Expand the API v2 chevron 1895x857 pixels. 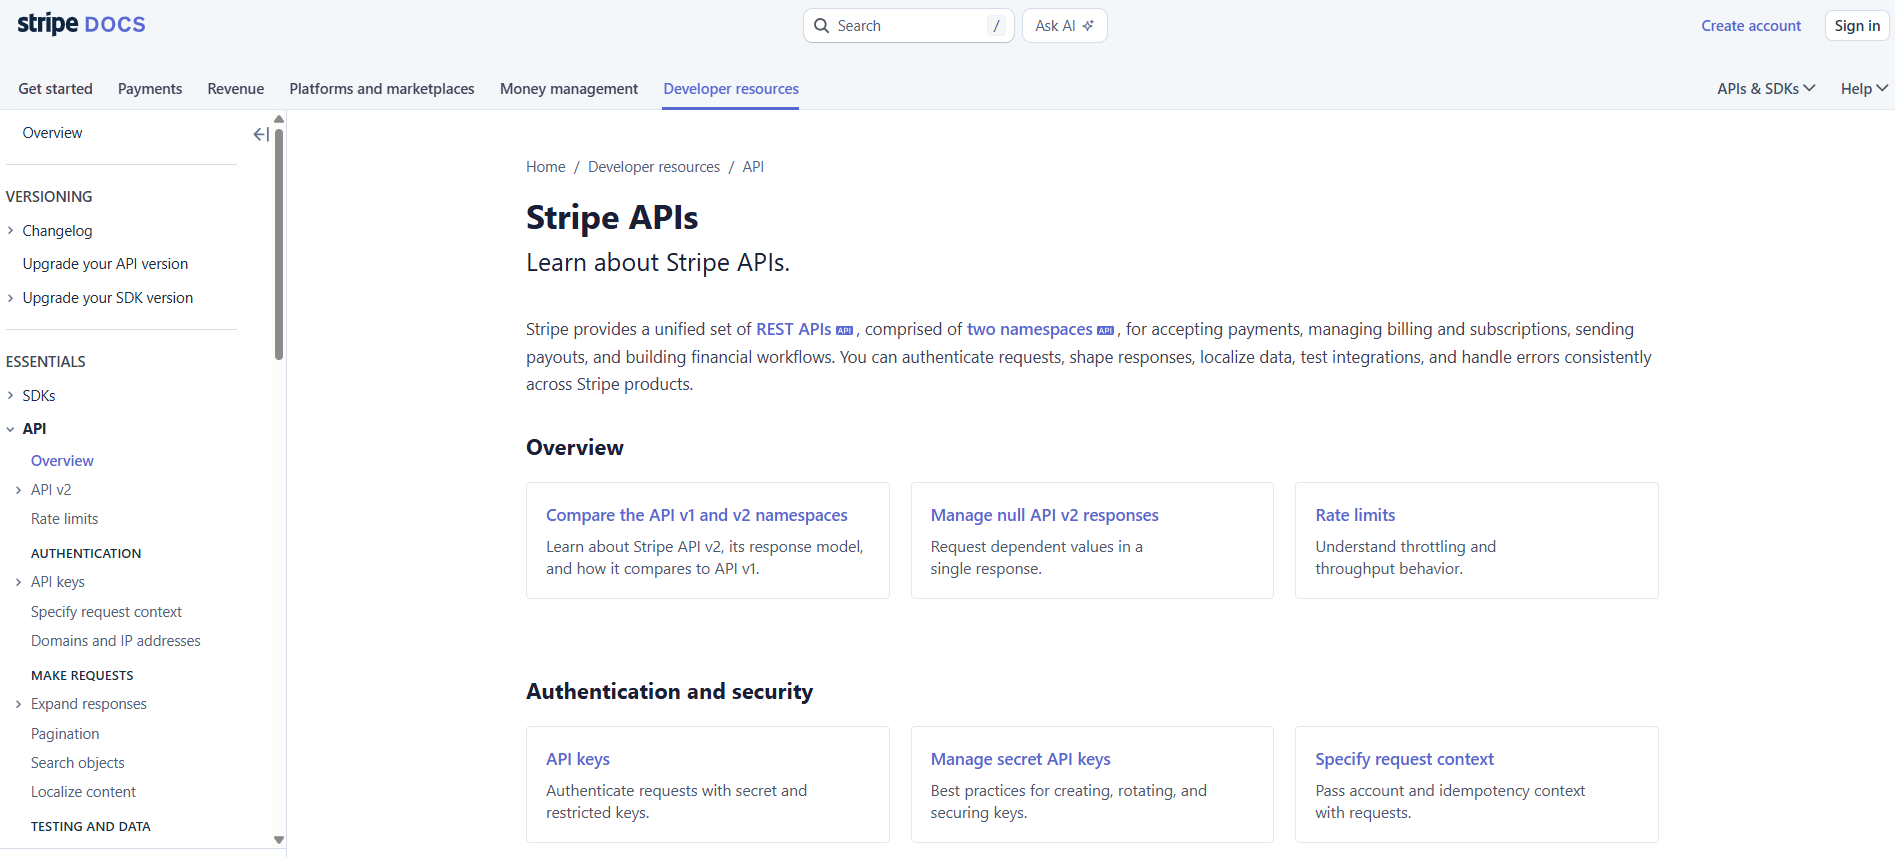[19, 490]
